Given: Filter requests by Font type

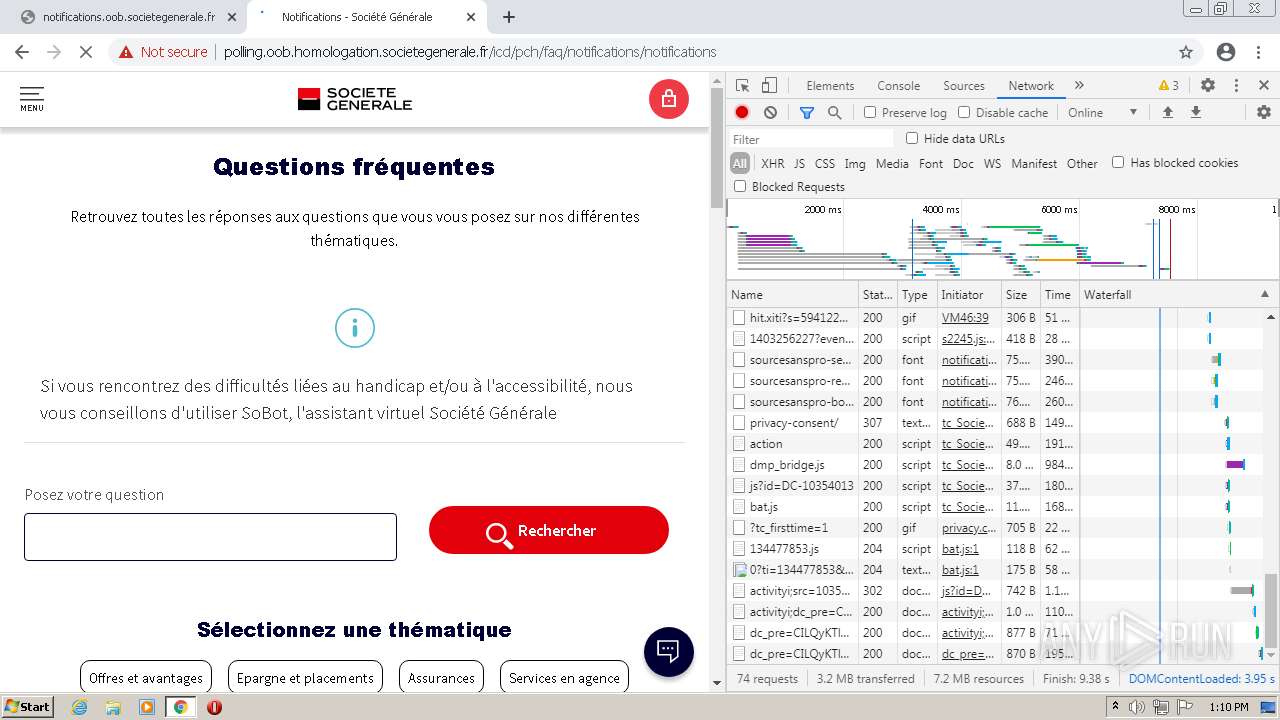Looking at the screenshot, I should 931,163.
